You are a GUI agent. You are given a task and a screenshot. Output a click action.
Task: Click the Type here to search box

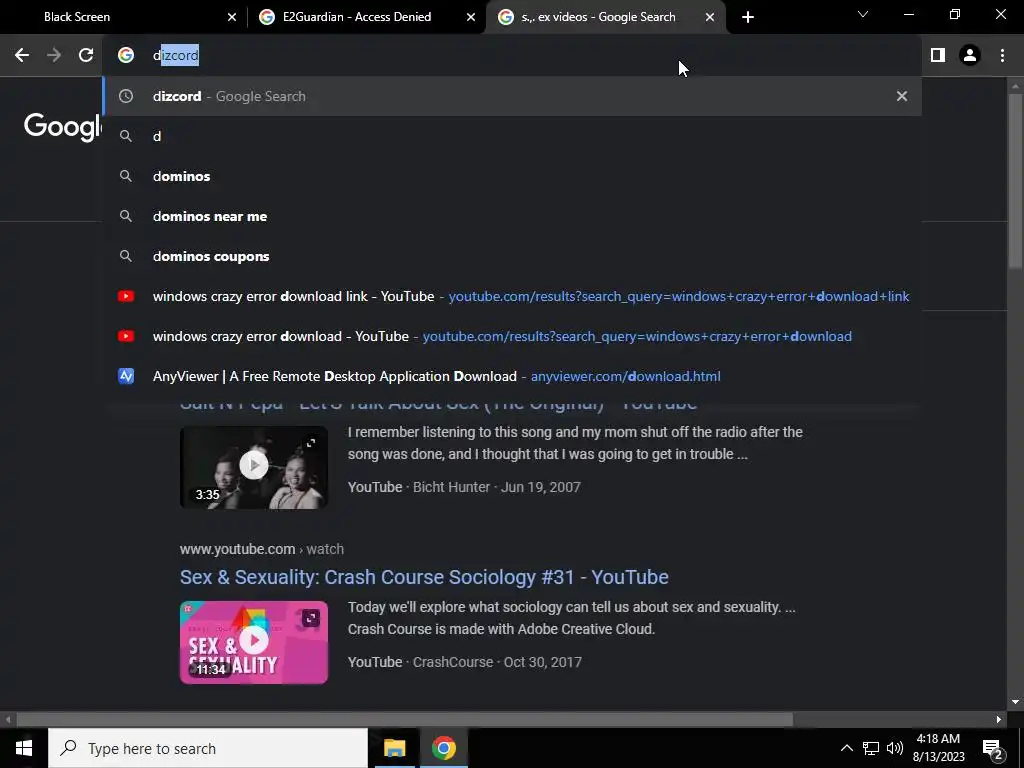(x=208, y=748)
